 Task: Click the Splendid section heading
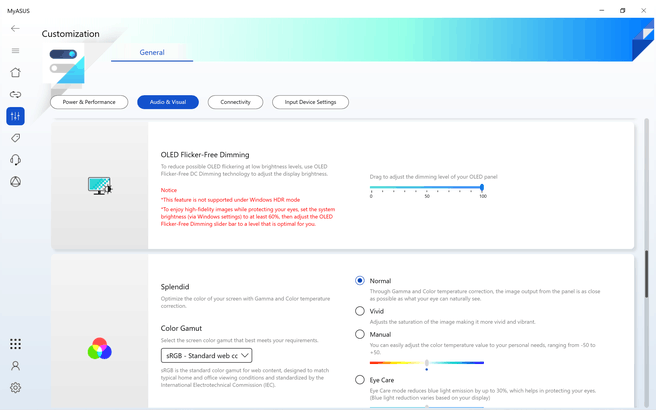point(175,287)
